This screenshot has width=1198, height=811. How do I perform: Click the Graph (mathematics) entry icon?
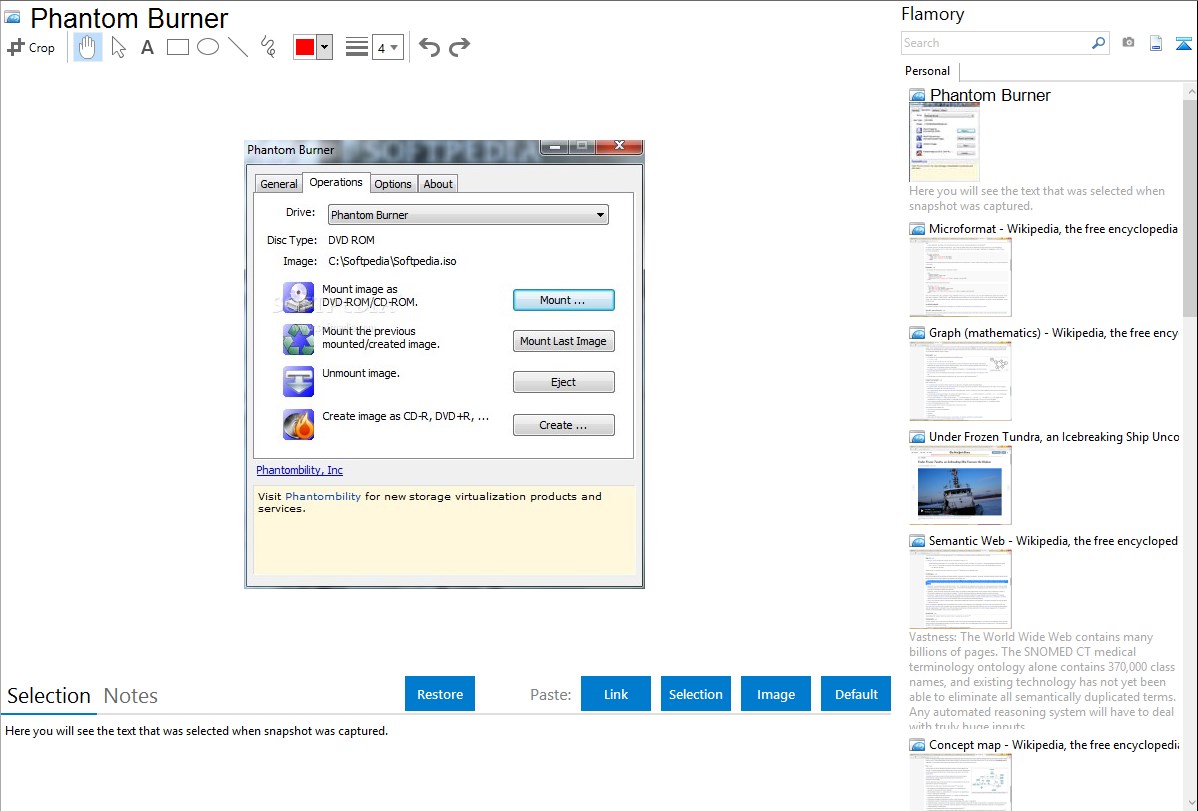(x=918, y=333)
